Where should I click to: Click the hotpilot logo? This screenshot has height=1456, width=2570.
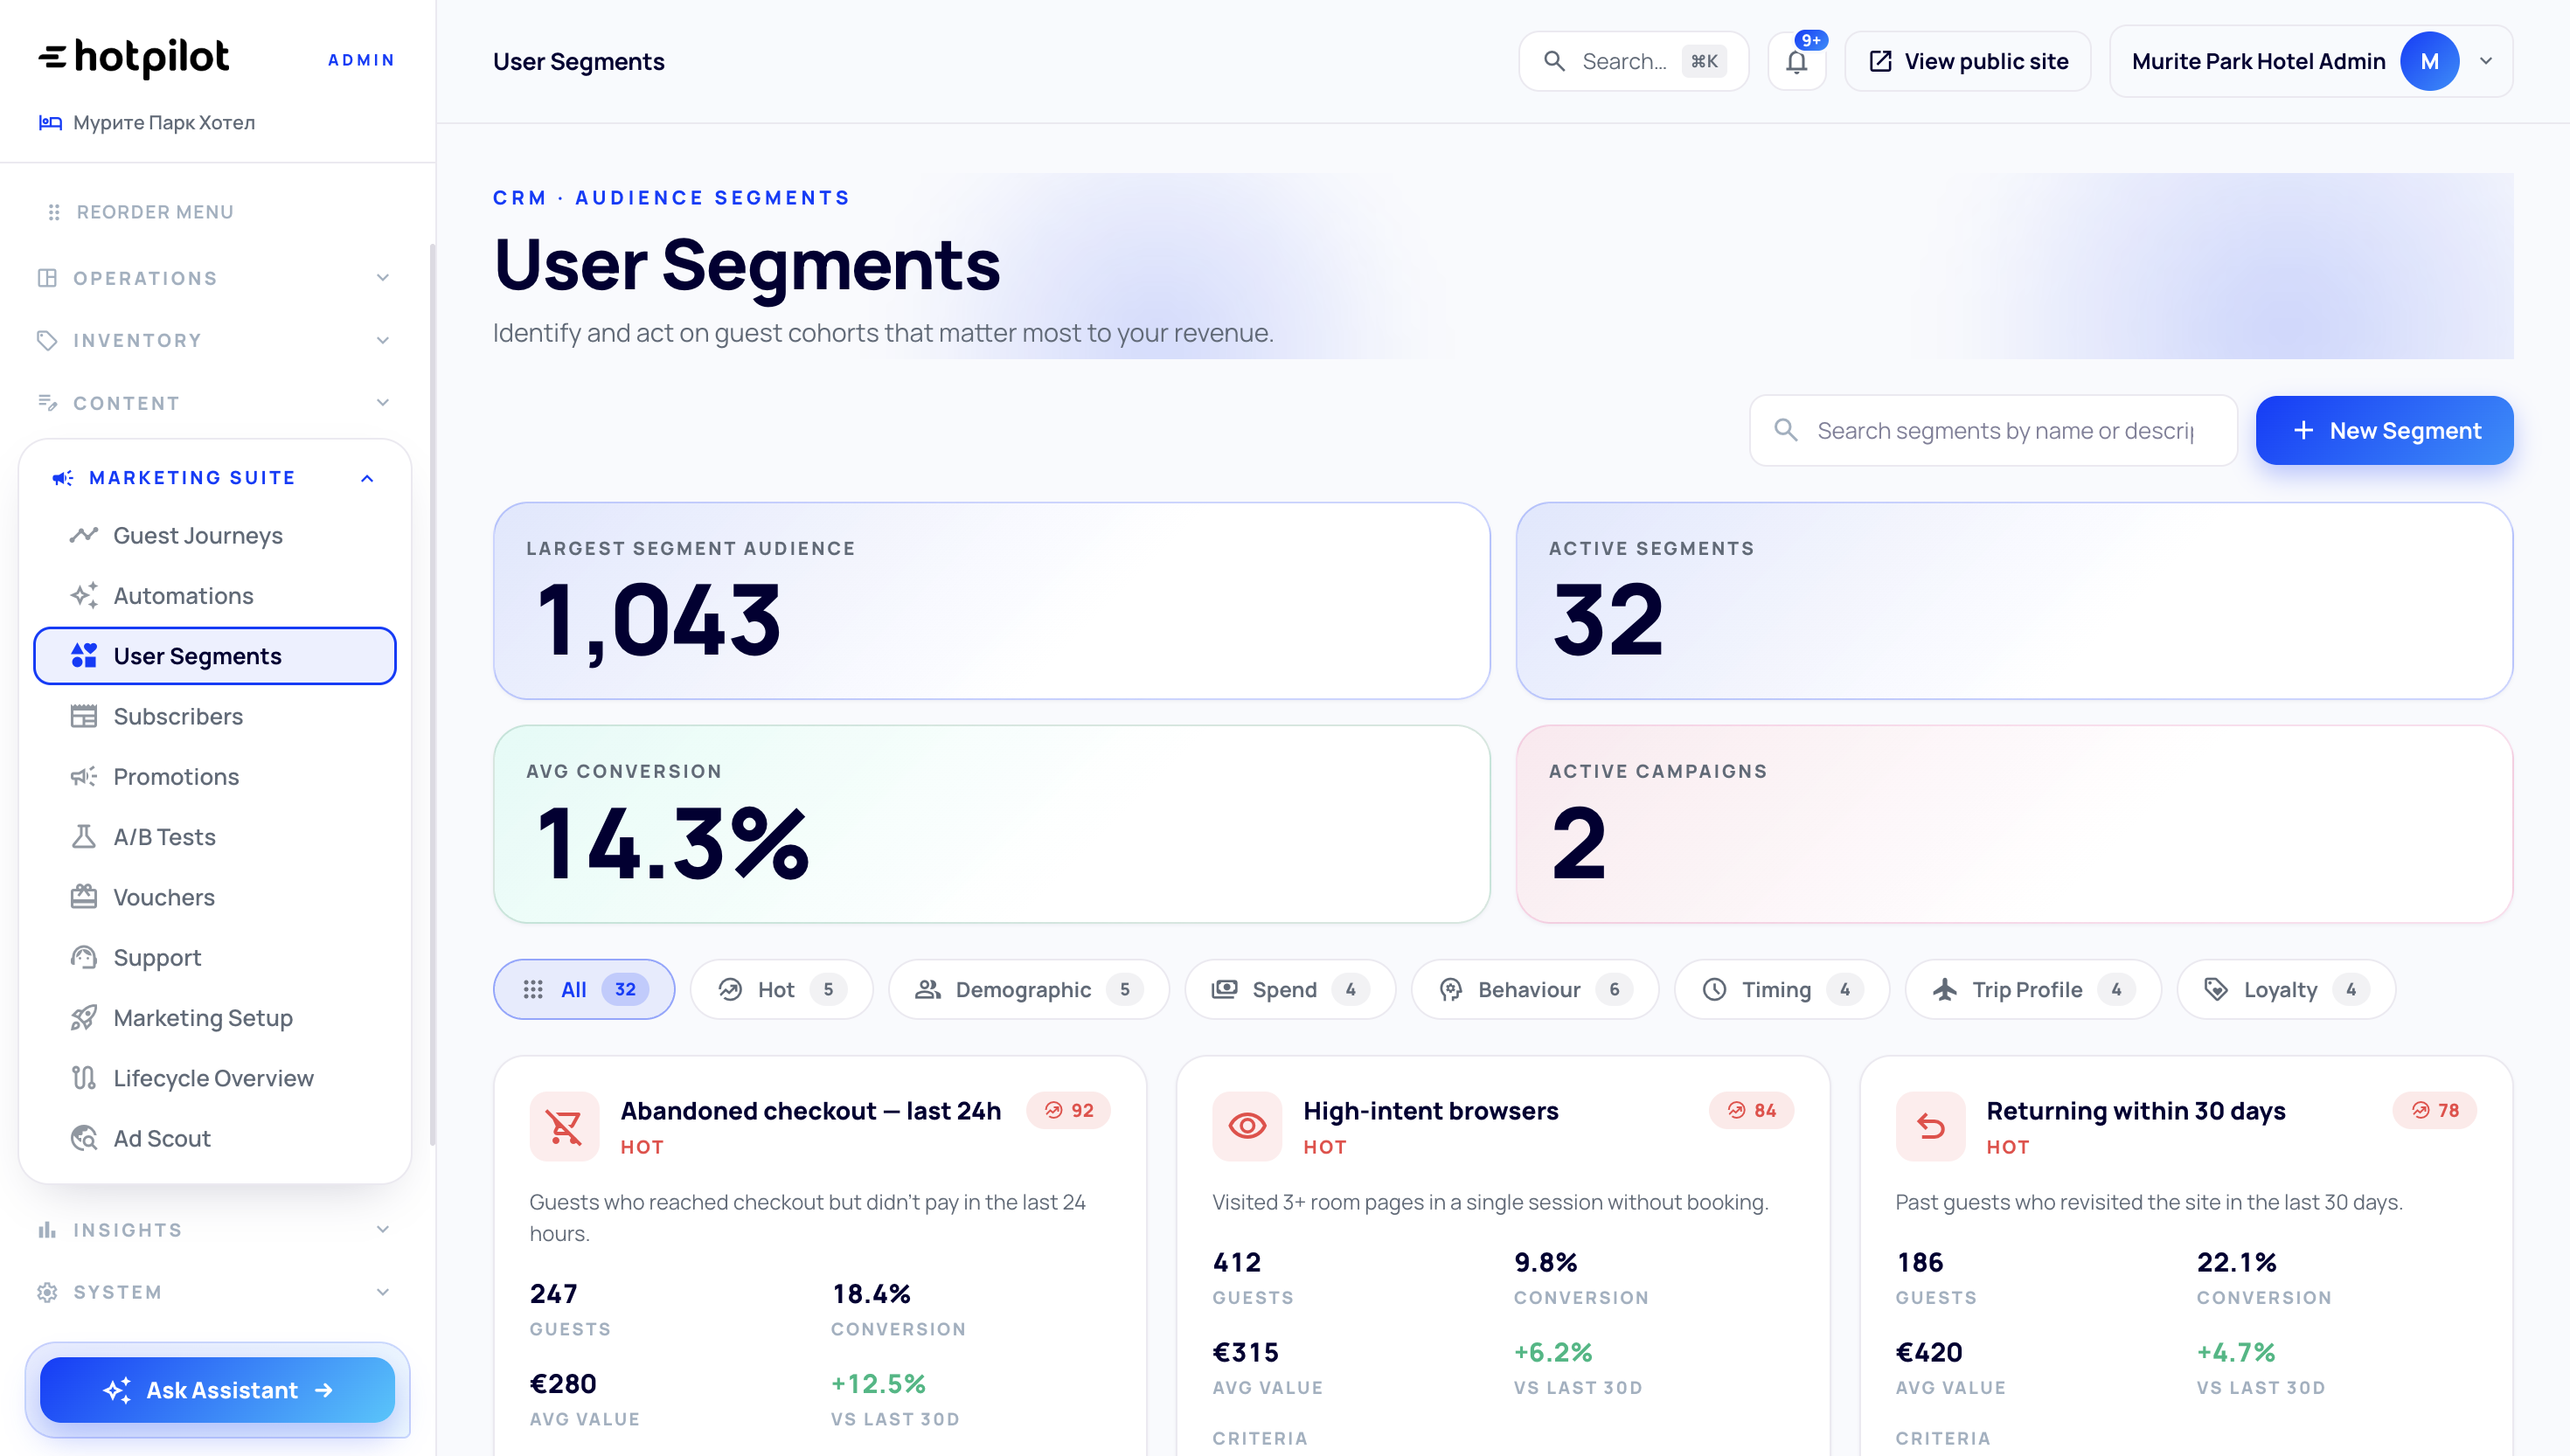134,58
